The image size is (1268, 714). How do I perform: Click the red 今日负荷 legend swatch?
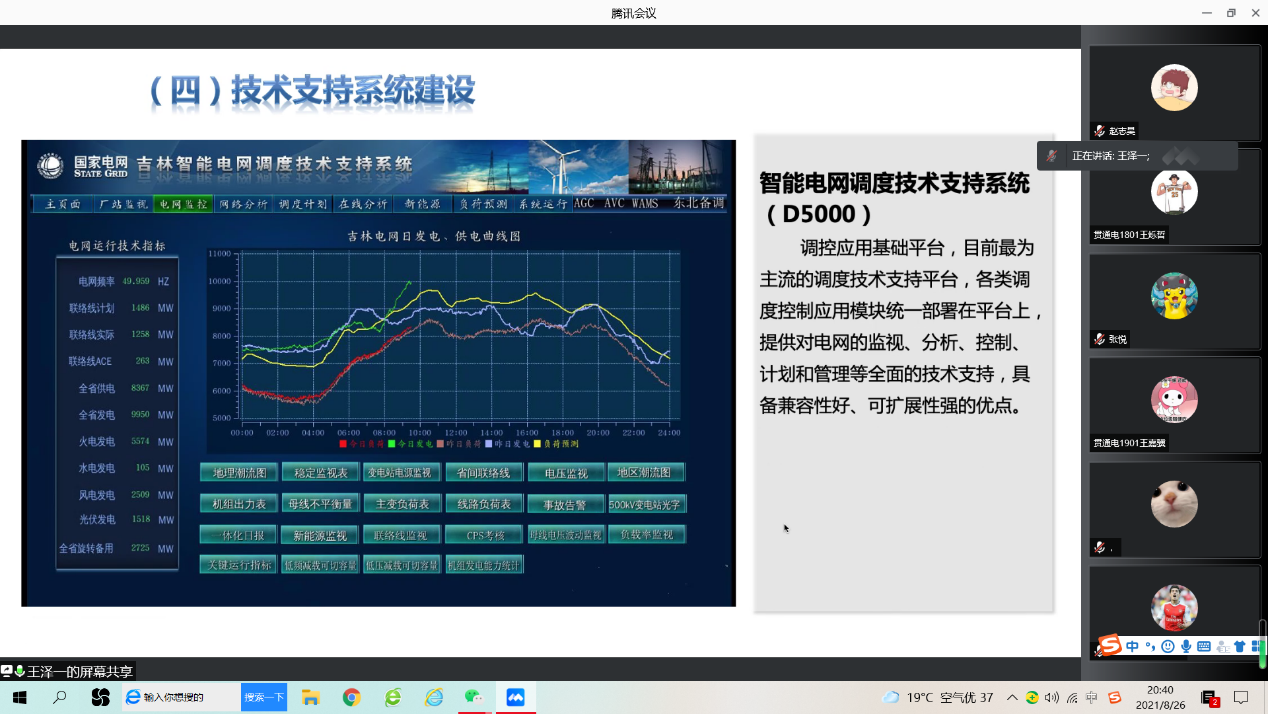[343, 443]
